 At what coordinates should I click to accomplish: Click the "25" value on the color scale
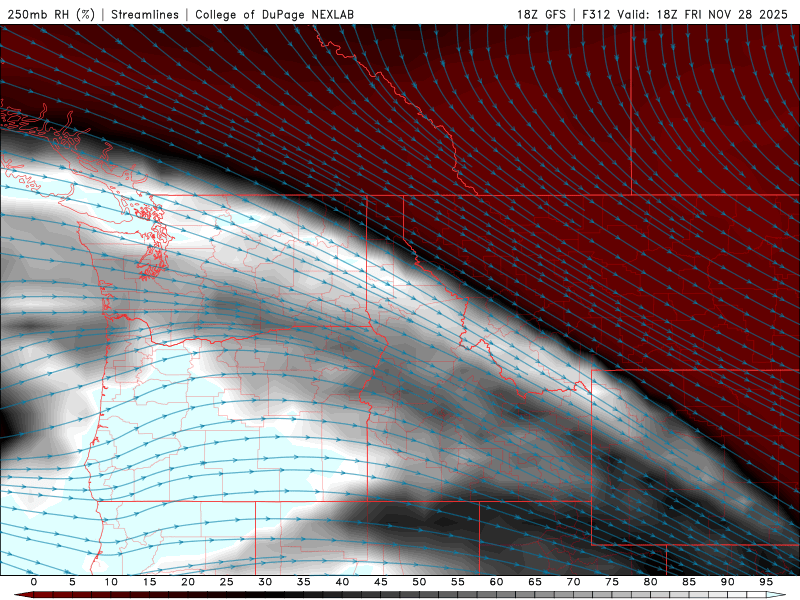pyautogui.click(x=227, y=582)
